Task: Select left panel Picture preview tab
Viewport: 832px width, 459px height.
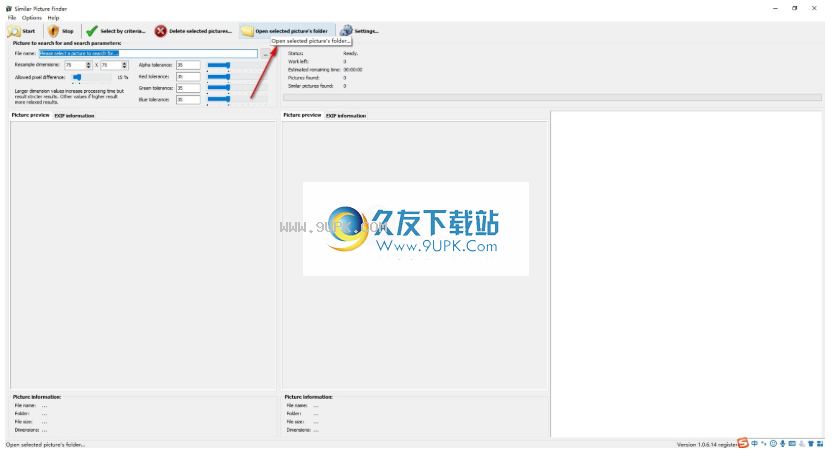Action: 31,115
